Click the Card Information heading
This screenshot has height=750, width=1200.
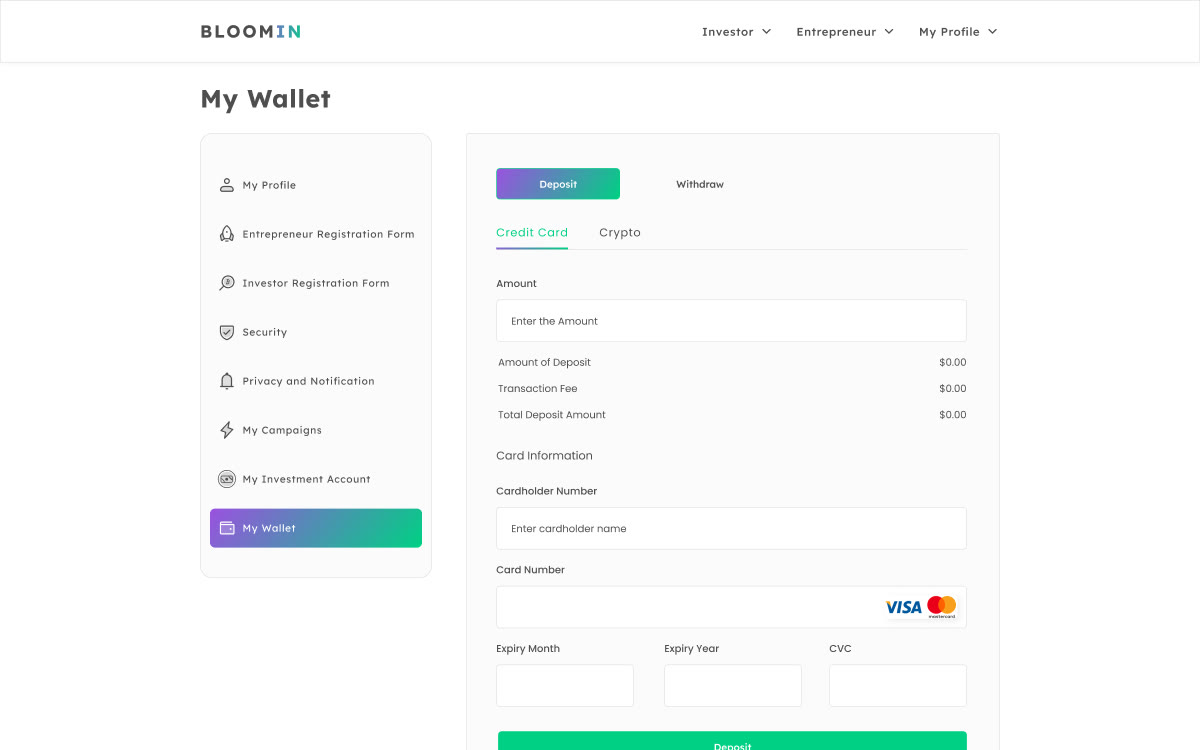[x=544, y=455]
